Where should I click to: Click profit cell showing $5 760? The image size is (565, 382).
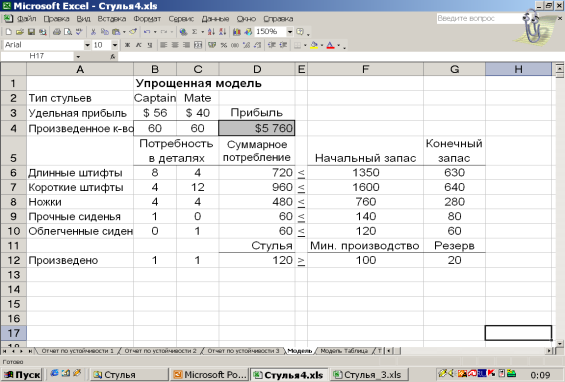pos(257,128)
